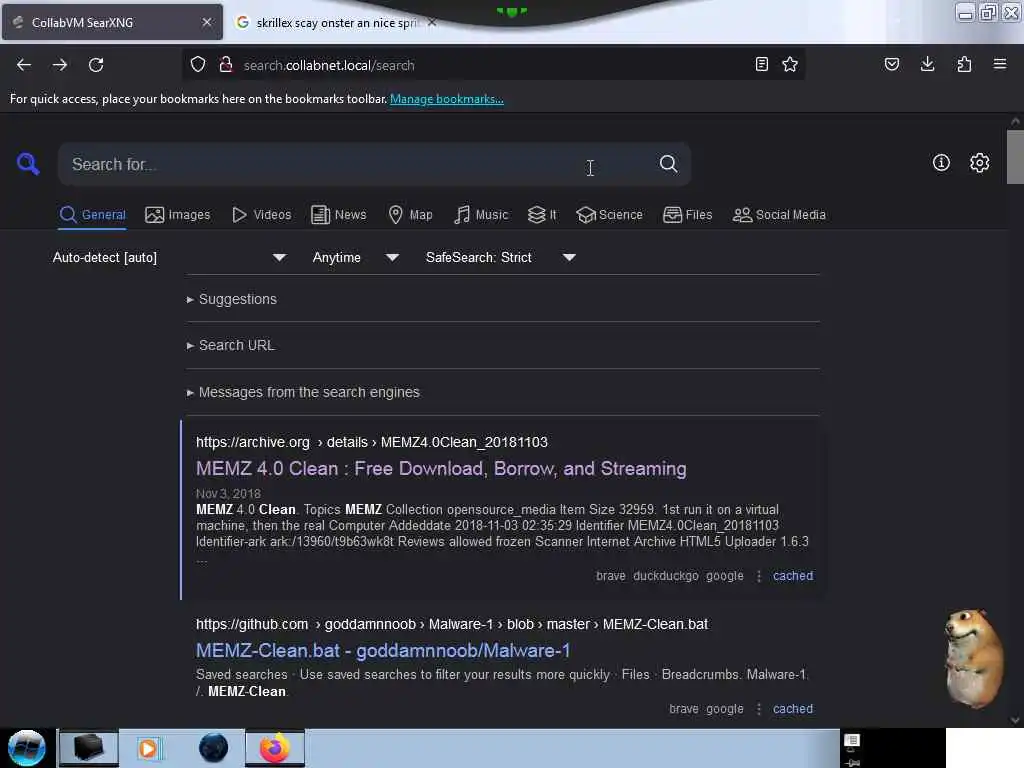Screen dimensions: 1024x768
Task: Open result options dots beside archive.org cached
Action: point(759,576)
